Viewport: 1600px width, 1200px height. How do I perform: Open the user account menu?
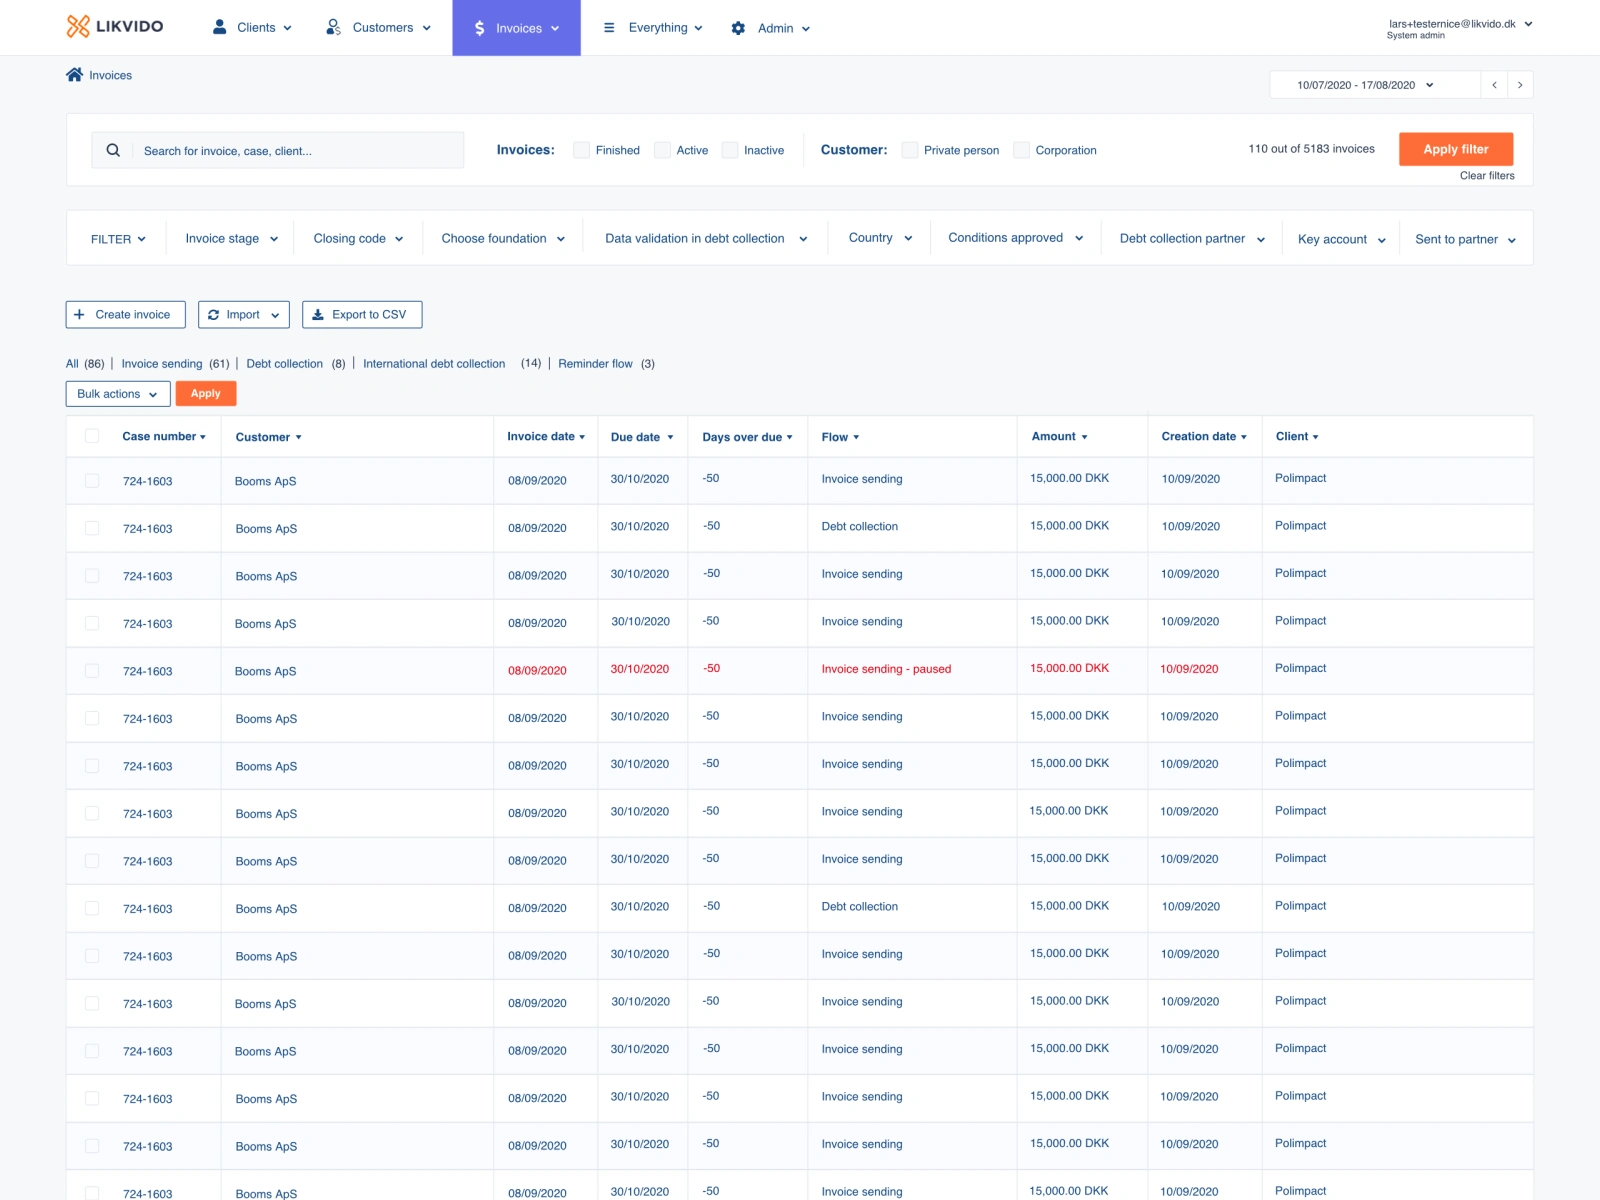tap(1460, 28)
